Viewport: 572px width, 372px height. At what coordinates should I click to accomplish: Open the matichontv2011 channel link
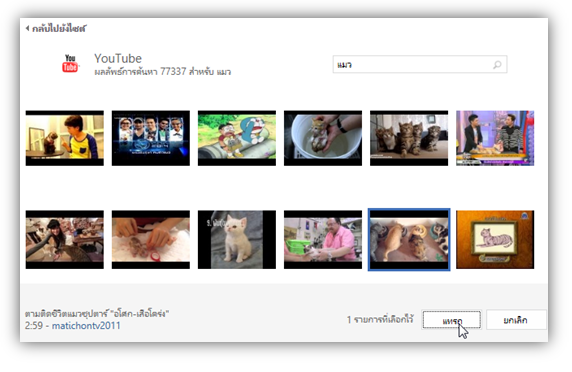click(86, 325)
